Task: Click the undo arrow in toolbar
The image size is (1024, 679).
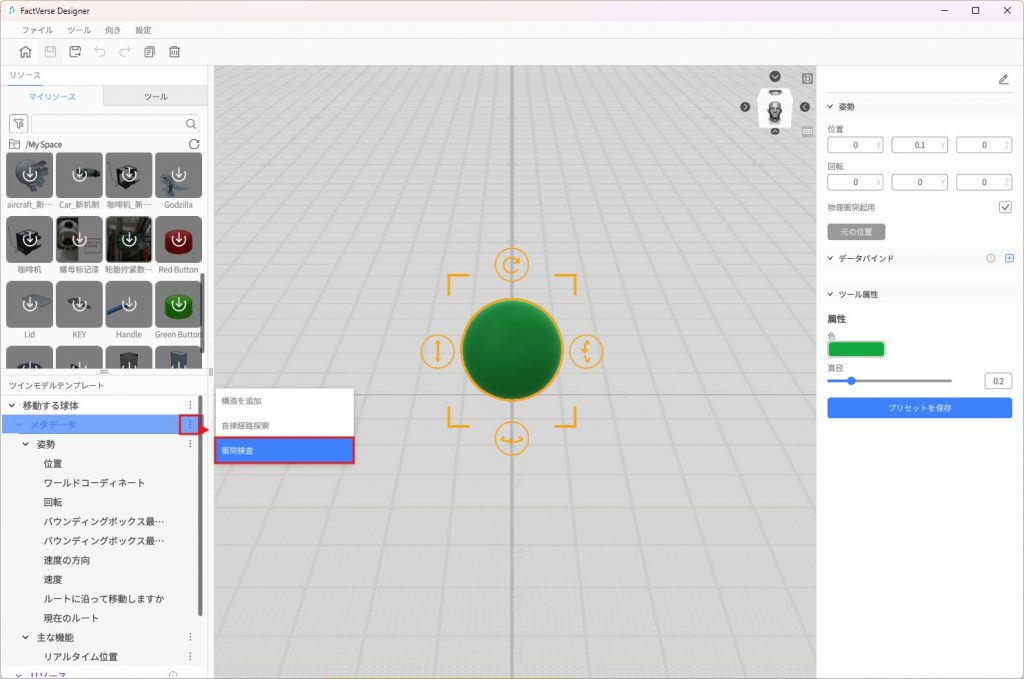Action: click(x=100, y=52)
